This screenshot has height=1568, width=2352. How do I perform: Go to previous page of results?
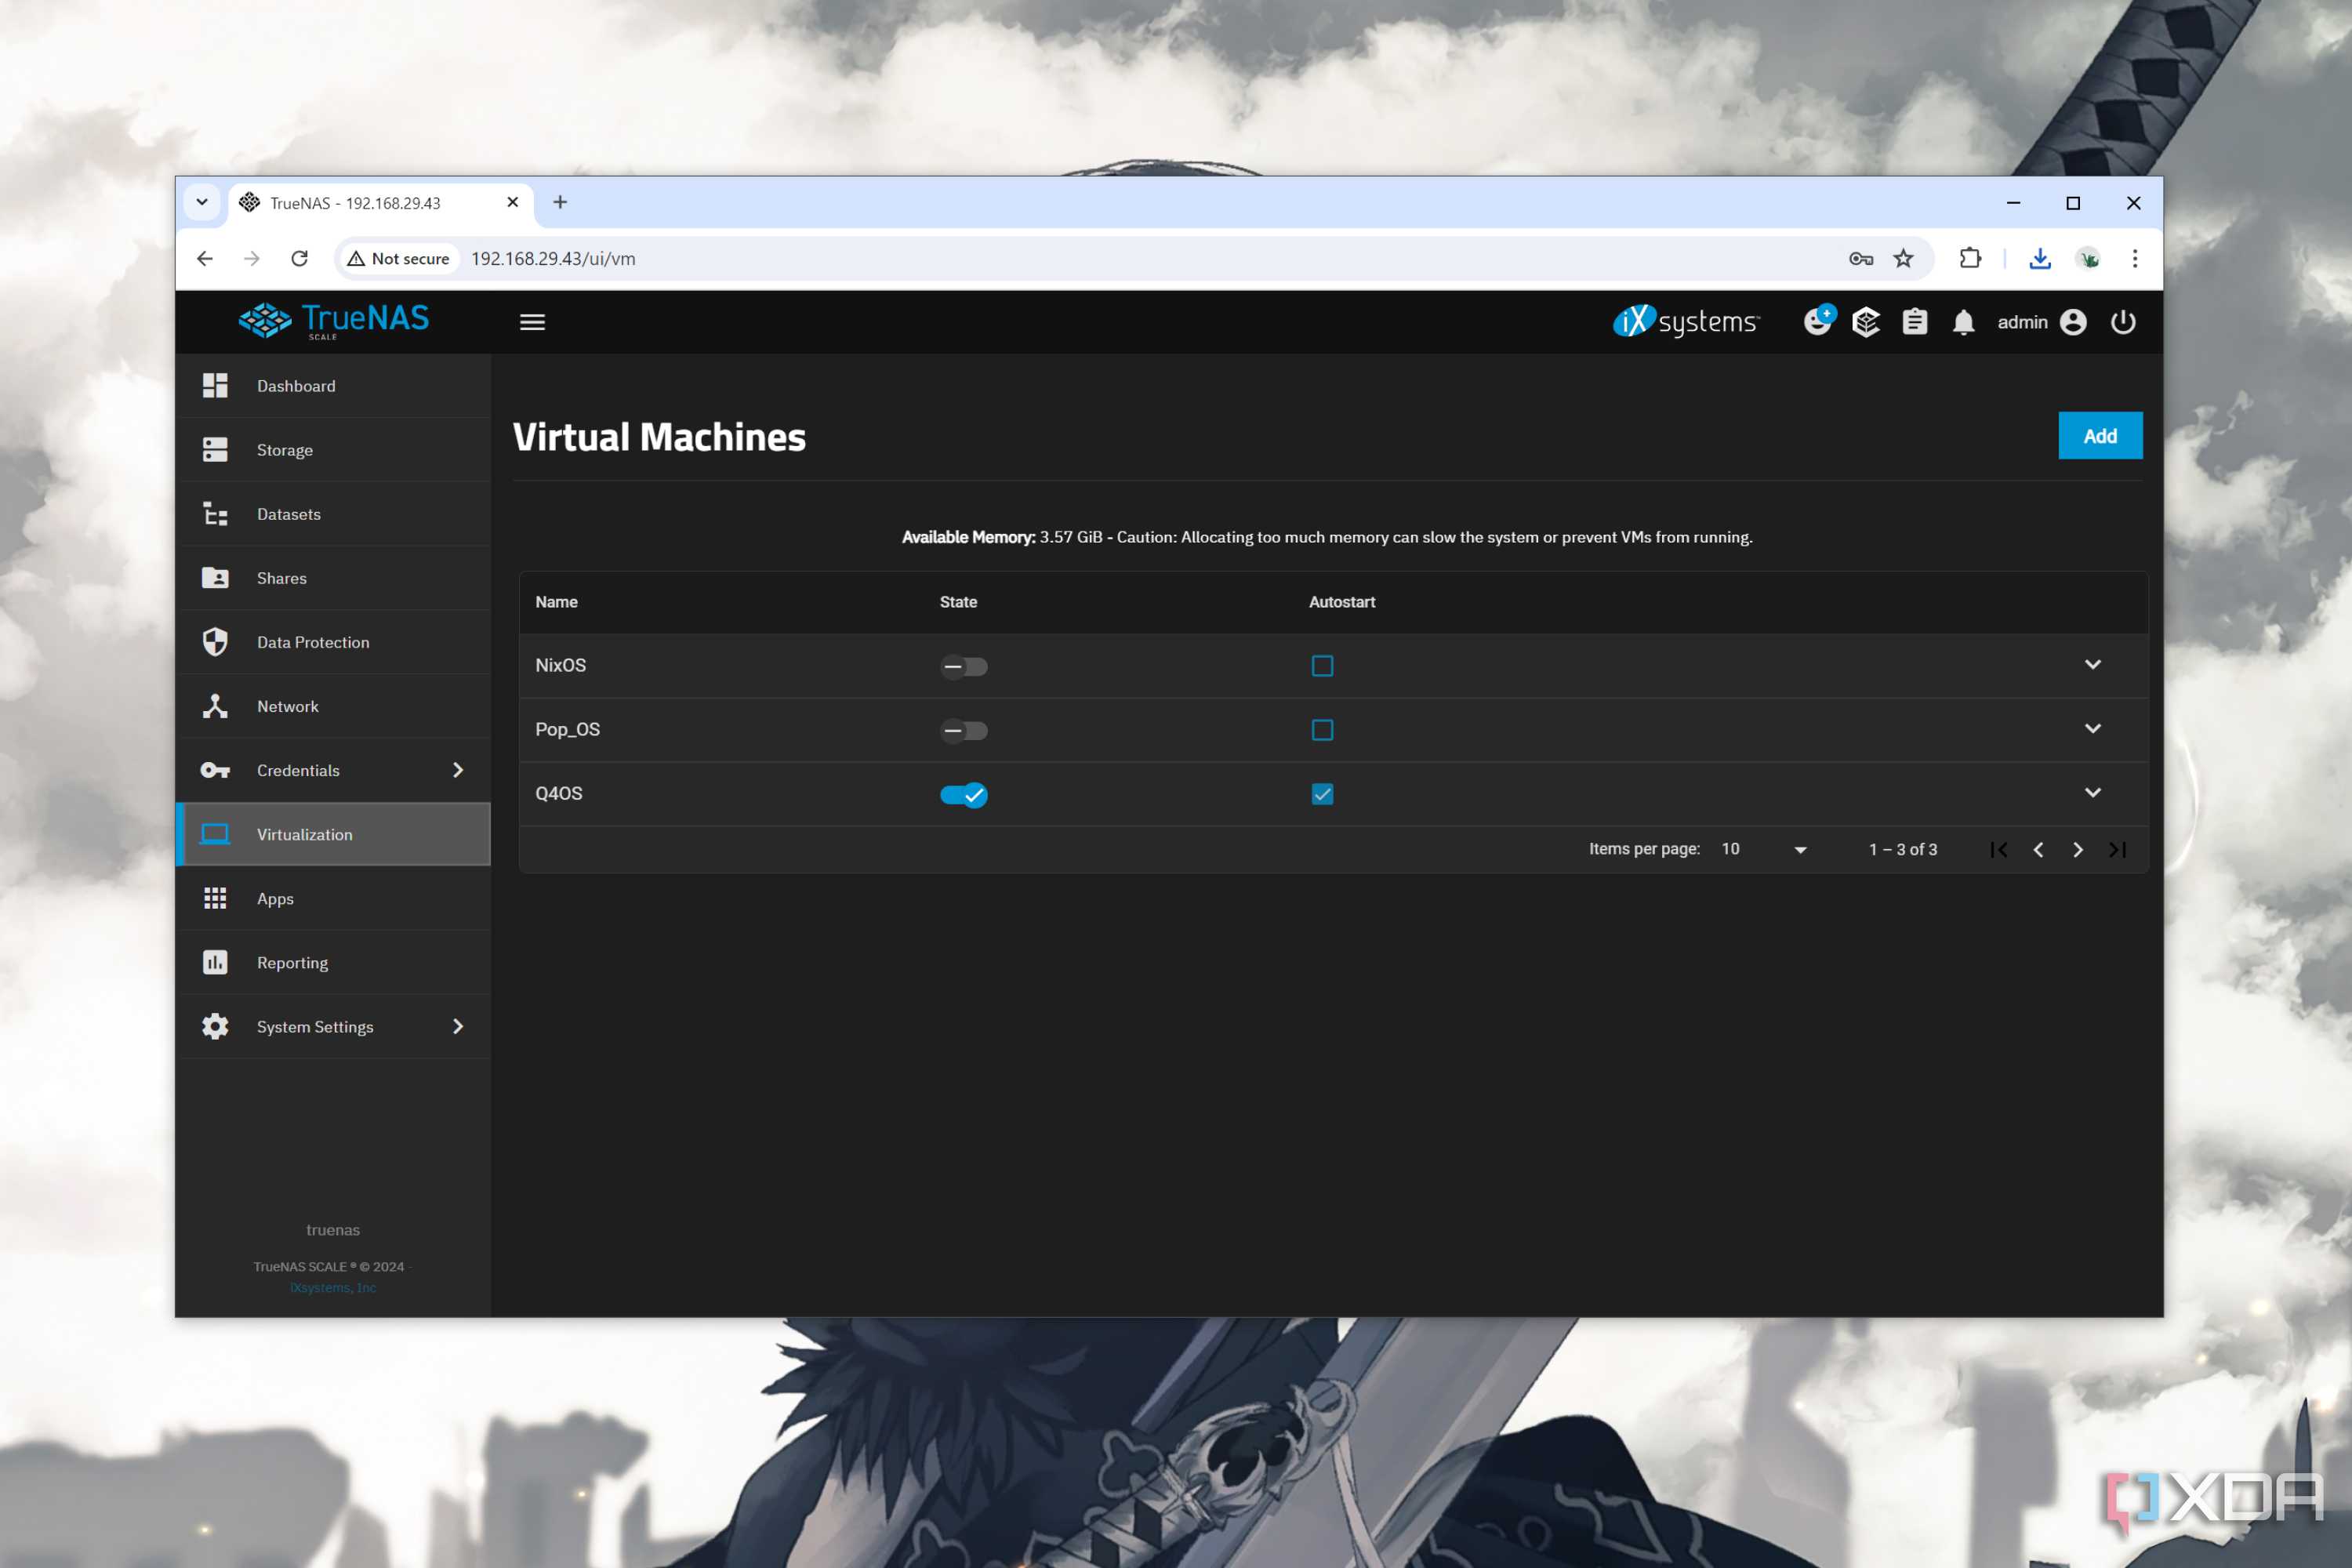point(2038,850)
